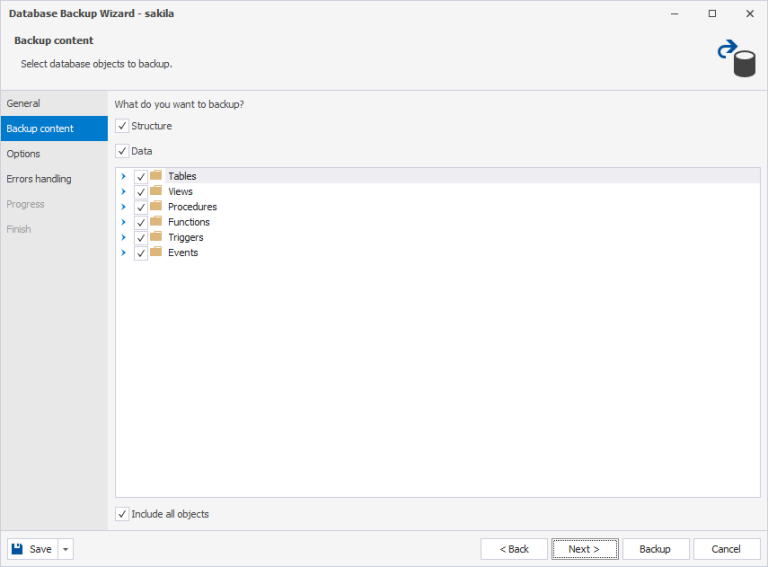Click the Views folder icon
This screenshot has width=768, height=567.
(x=156, y=191)
